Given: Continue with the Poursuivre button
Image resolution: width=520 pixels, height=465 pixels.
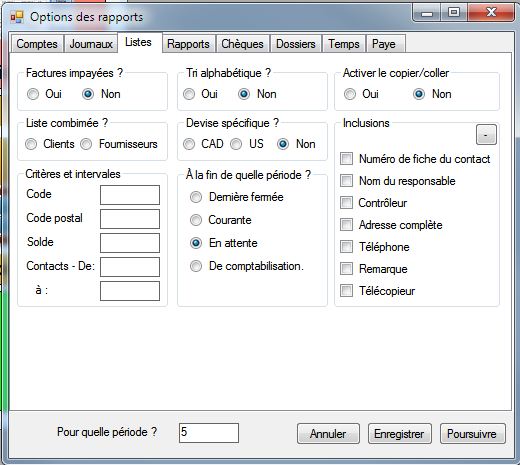Looking at the screenshot, I should click(472, 434).
